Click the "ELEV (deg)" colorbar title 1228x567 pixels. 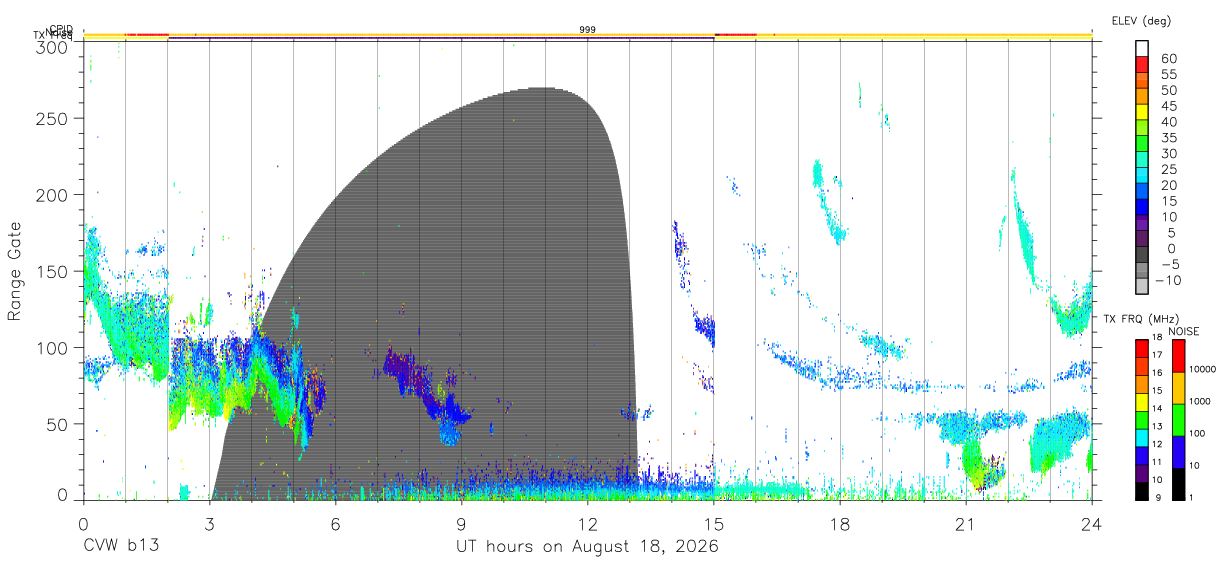[1141, 21]
